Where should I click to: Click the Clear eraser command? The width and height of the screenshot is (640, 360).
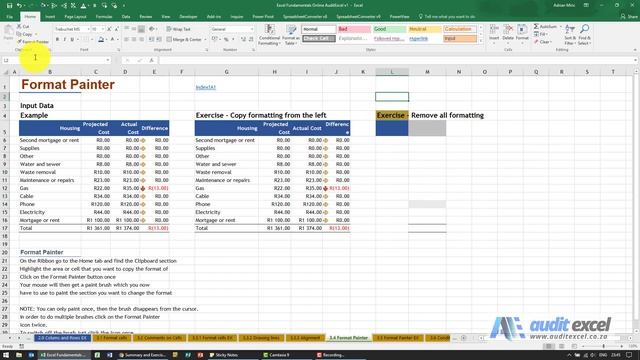(542, 42)
